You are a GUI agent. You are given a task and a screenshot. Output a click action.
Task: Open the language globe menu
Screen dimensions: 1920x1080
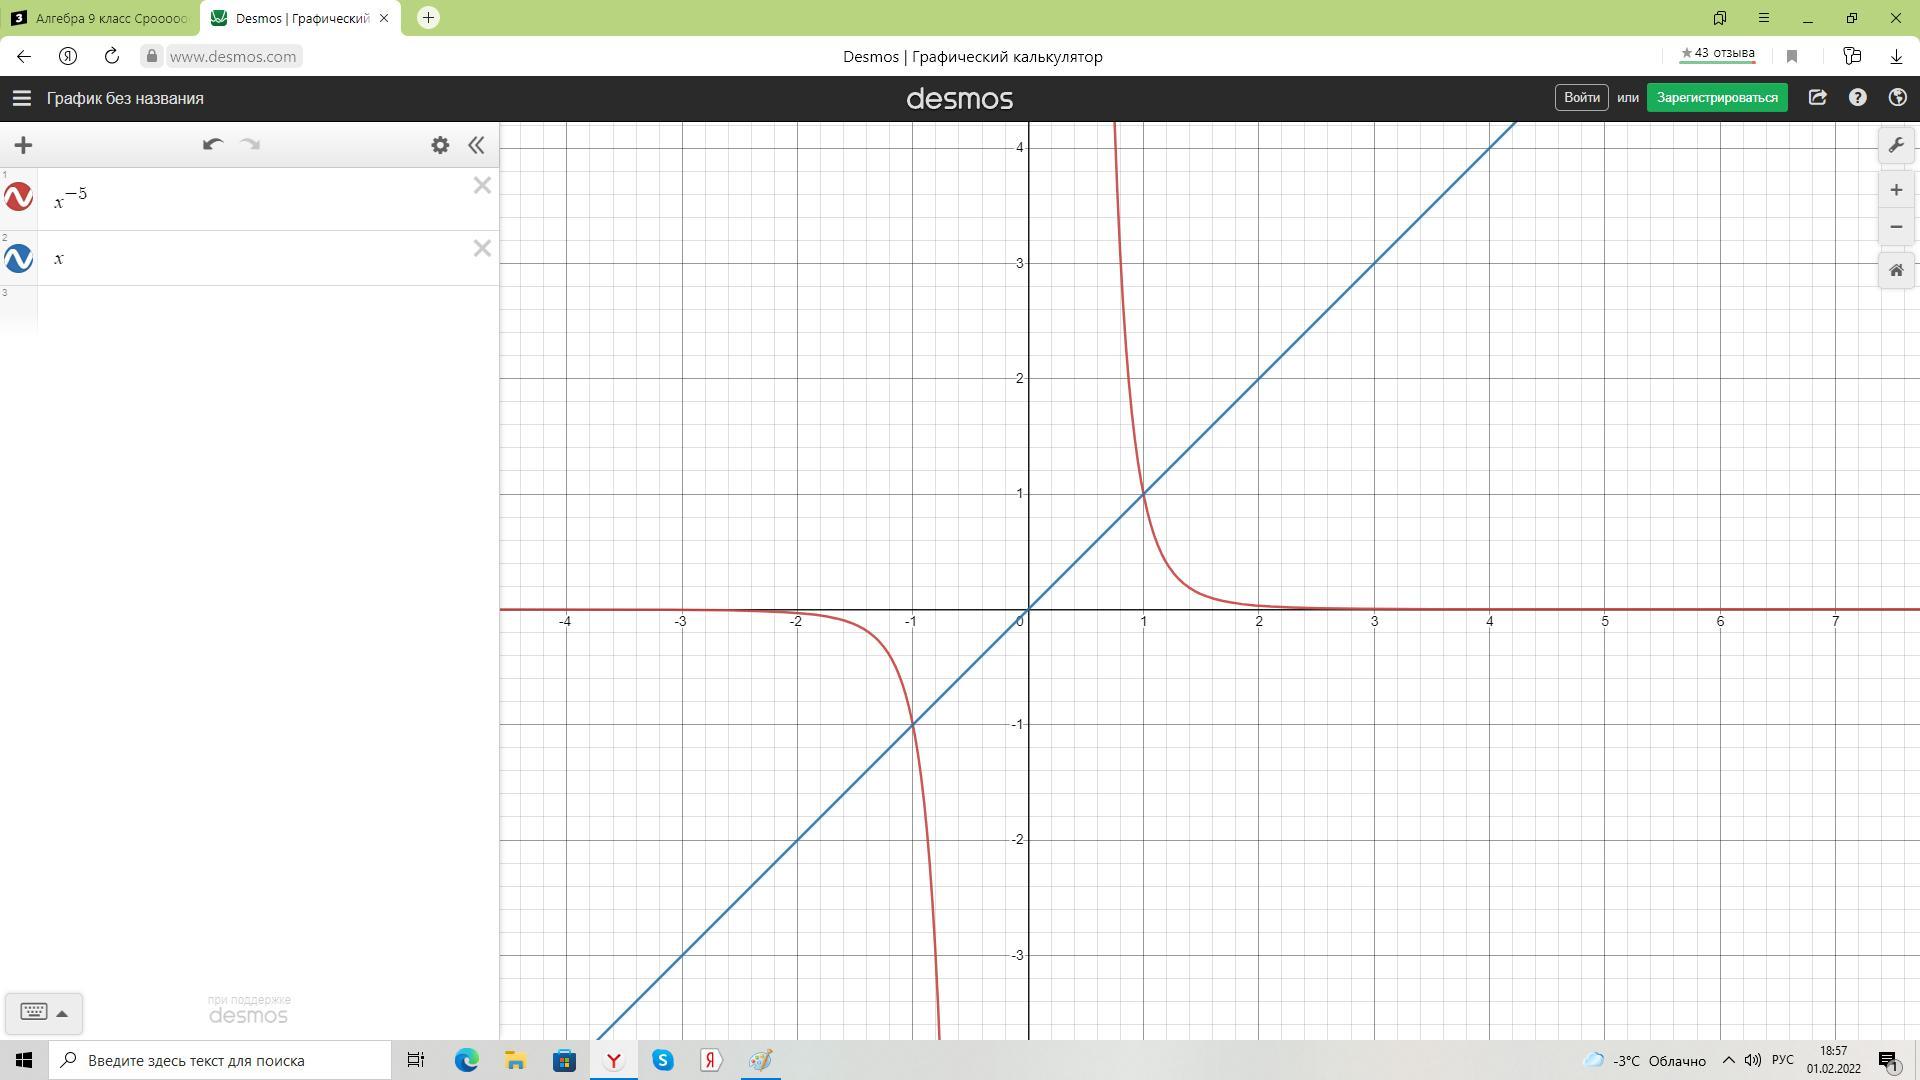coord(1897,97)
